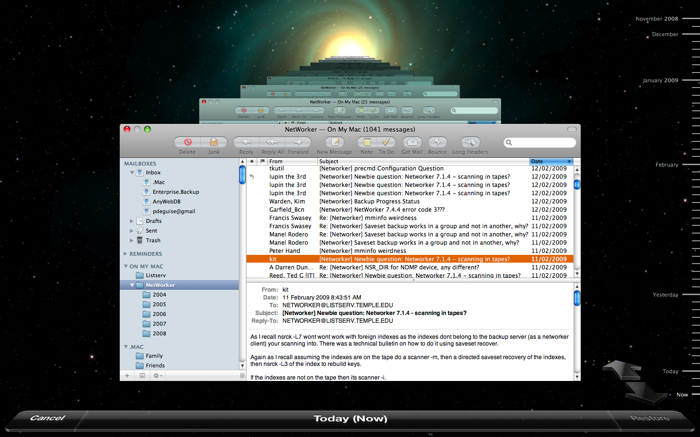The image size is (700, 437).
Task: Click the toolbar toggle pill button
Action: tap(571, 129)
